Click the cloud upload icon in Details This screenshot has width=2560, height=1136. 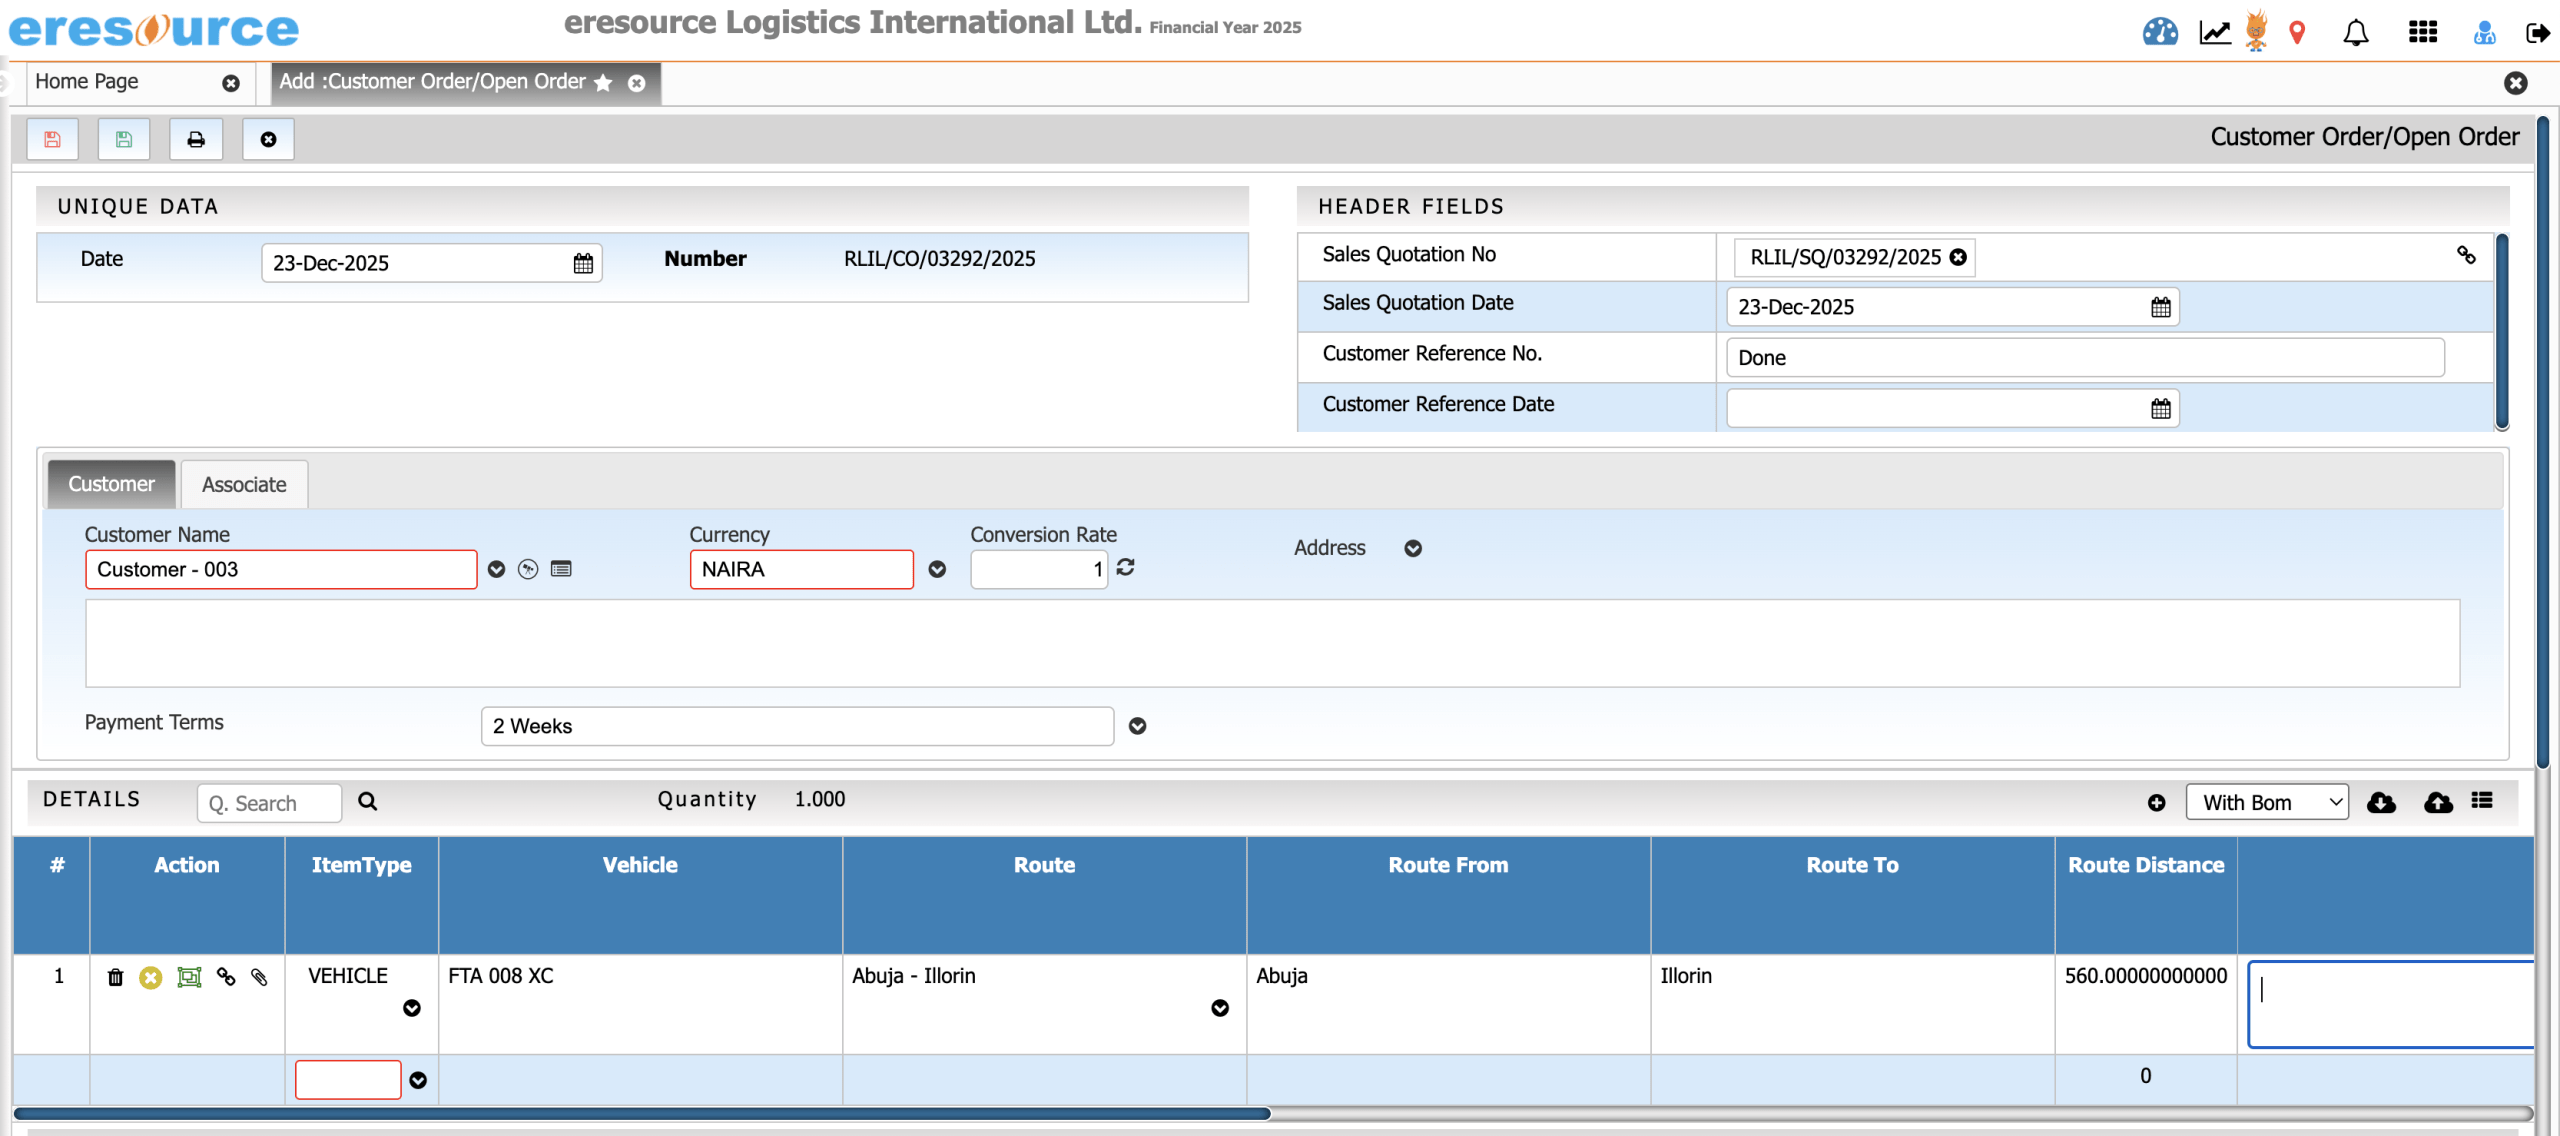2438,802
